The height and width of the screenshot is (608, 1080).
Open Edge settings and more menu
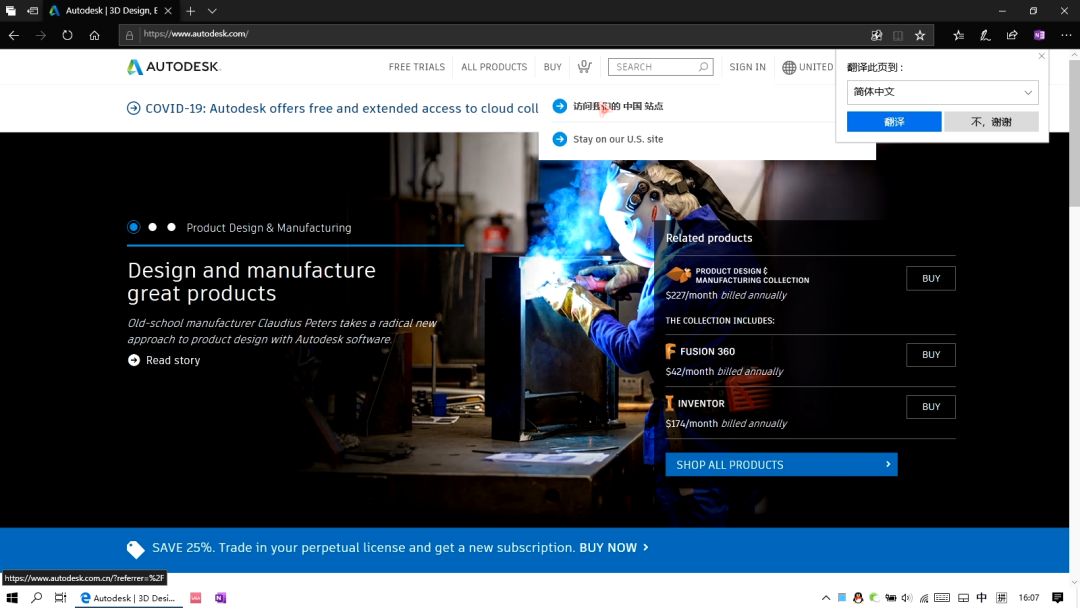tap(1066, 35)
